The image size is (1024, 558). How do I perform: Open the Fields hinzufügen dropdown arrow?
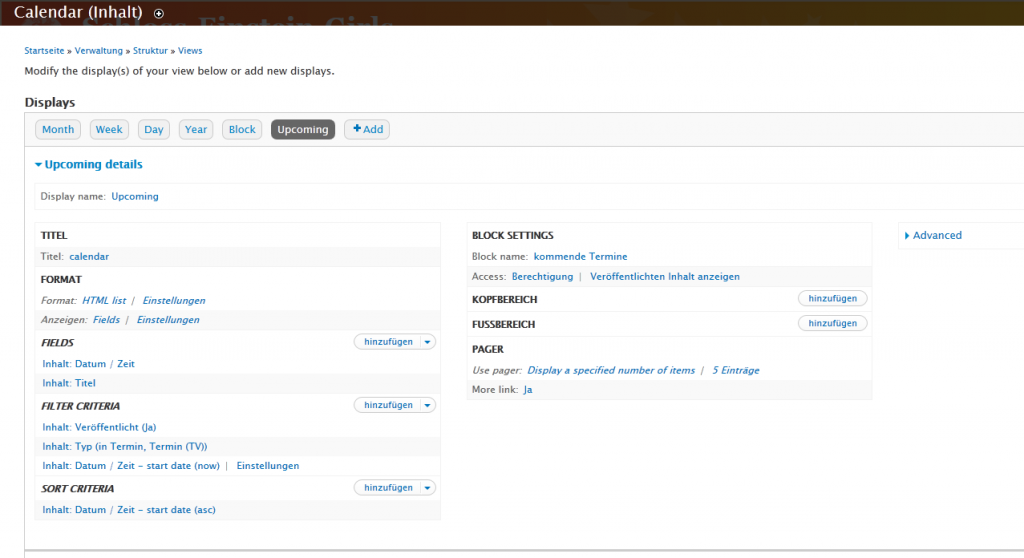click(428, 342)
